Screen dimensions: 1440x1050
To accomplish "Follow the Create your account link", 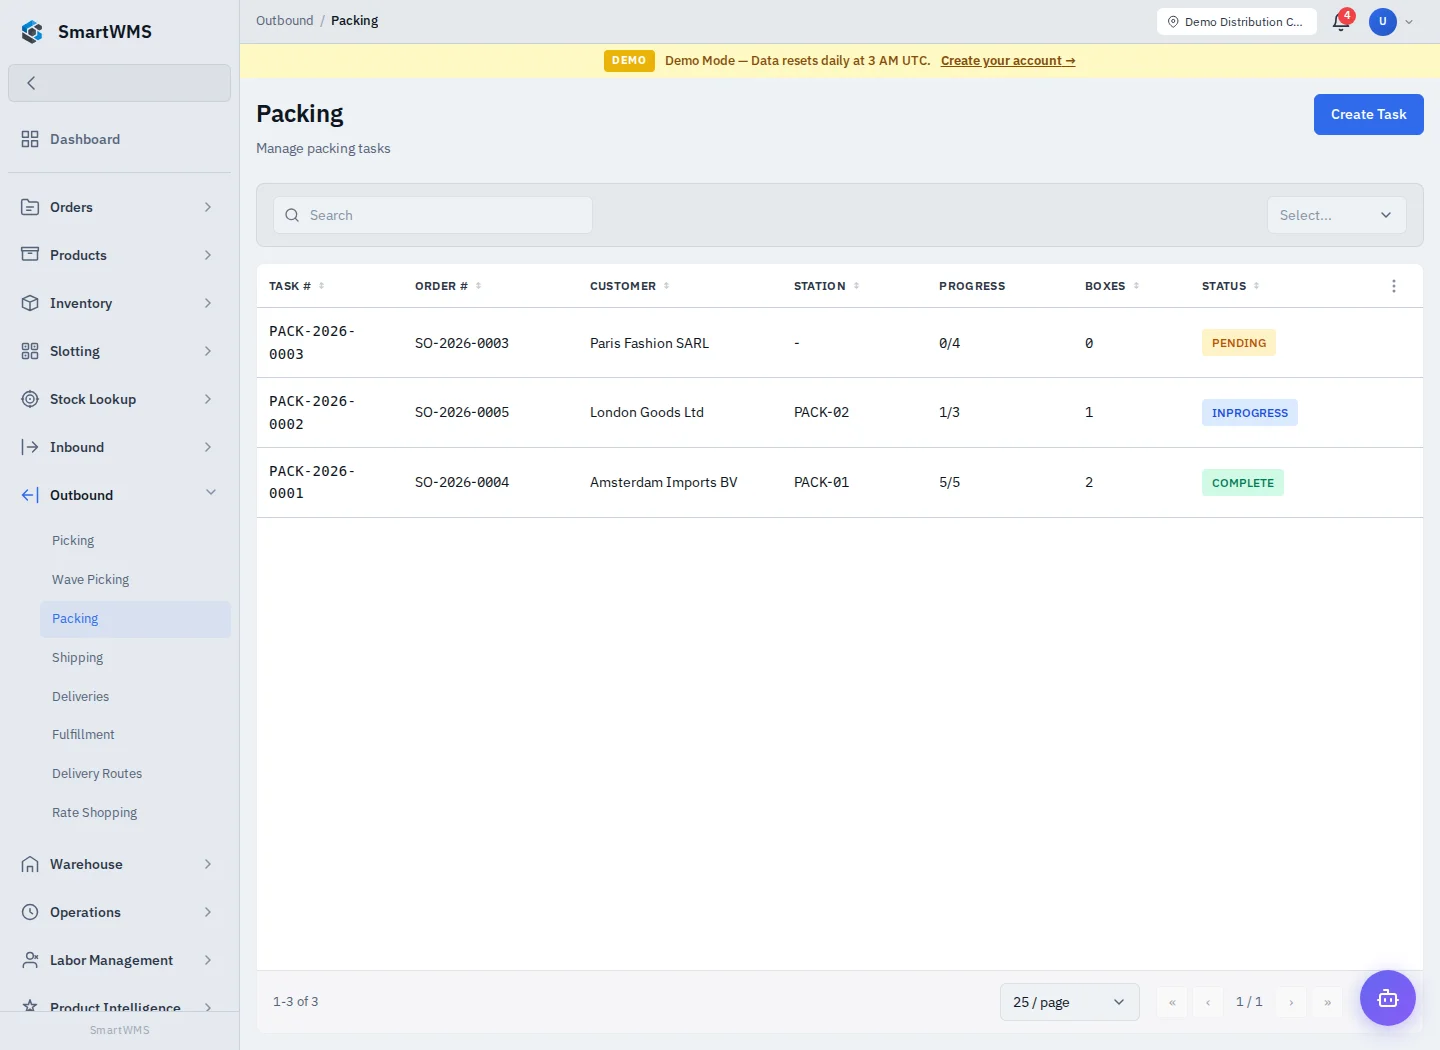I will pyautogui.click(x=1008, y=61).
